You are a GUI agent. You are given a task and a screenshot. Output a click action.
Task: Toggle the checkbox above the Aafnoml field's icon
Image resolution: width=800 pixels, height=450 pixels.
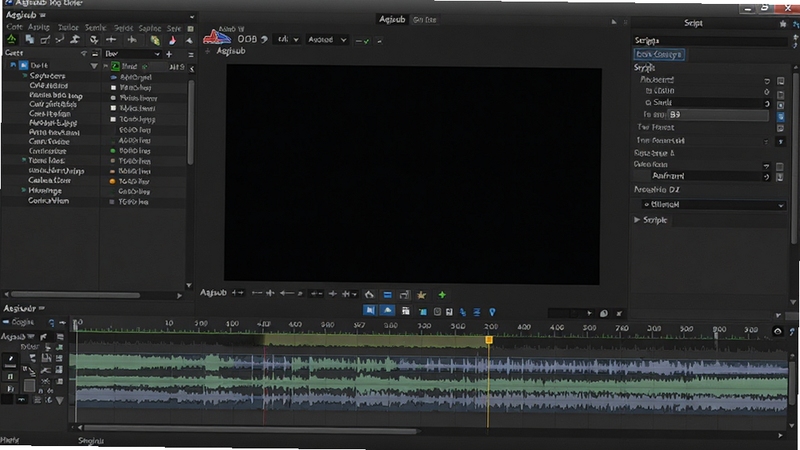tap(780, 166)
